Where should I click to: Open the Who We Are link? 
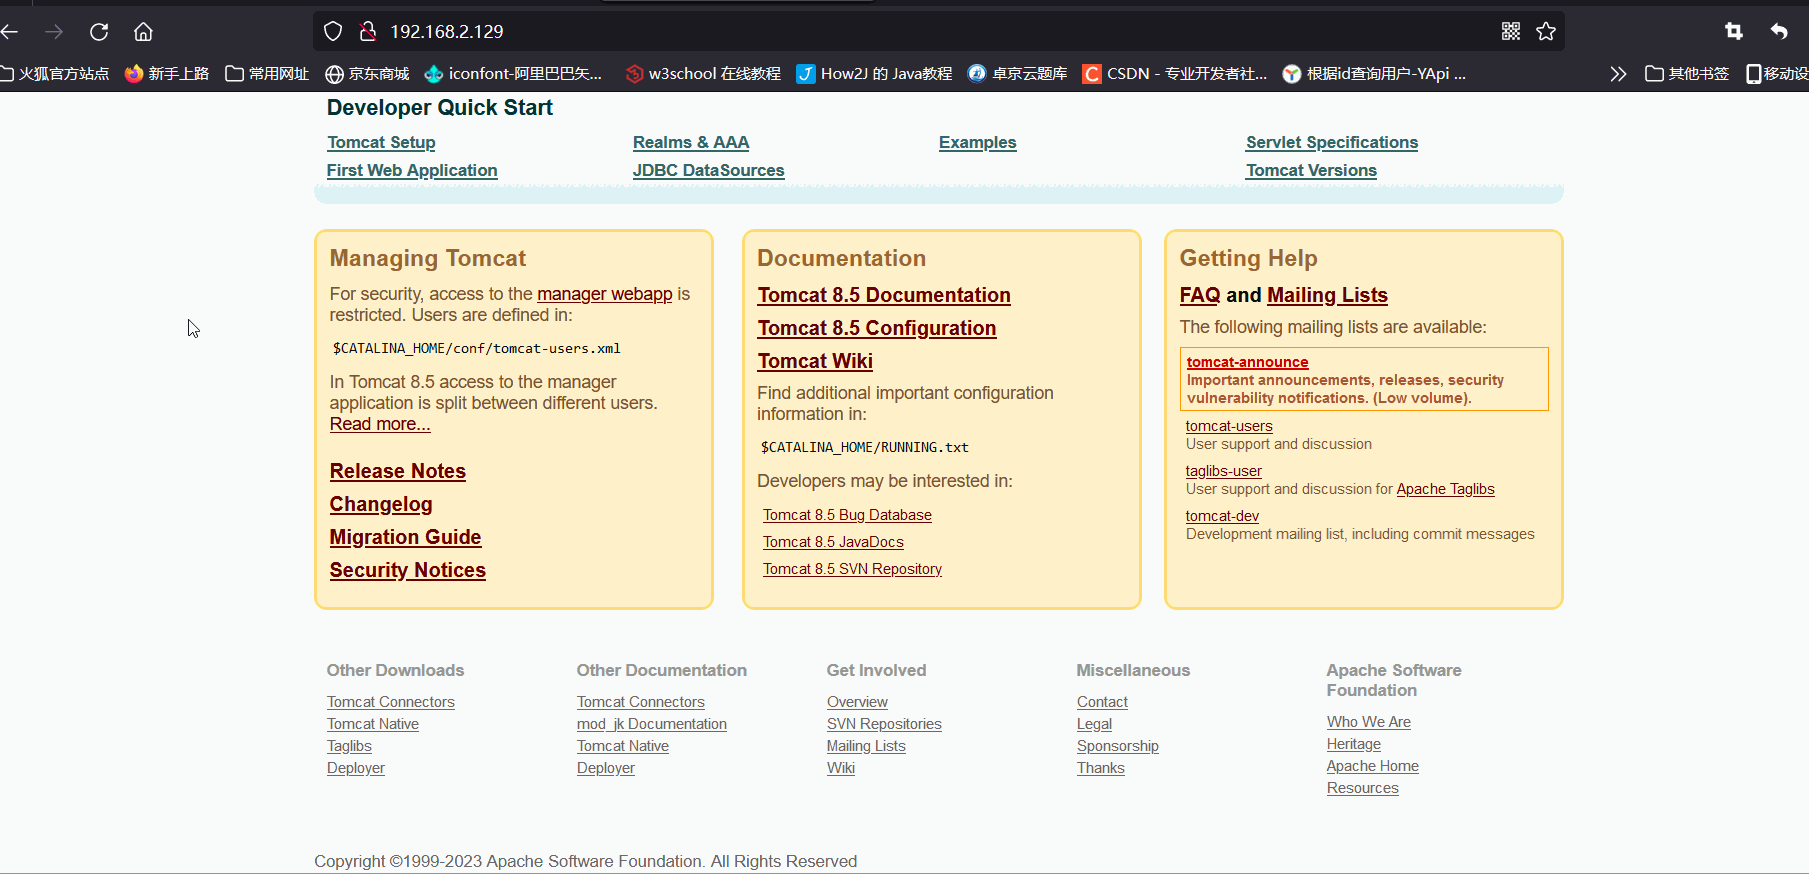click(x=1369, y=722)
